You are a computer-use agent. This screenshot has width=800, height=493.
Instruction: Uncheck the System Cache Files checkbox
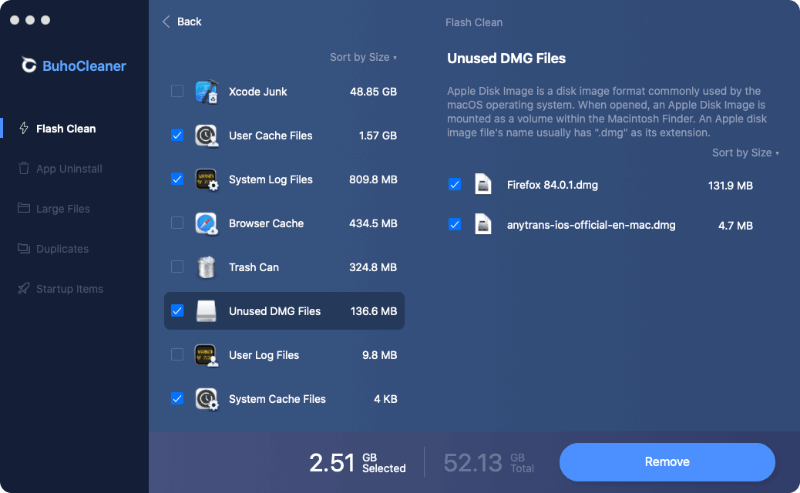[x=177, y=399]
